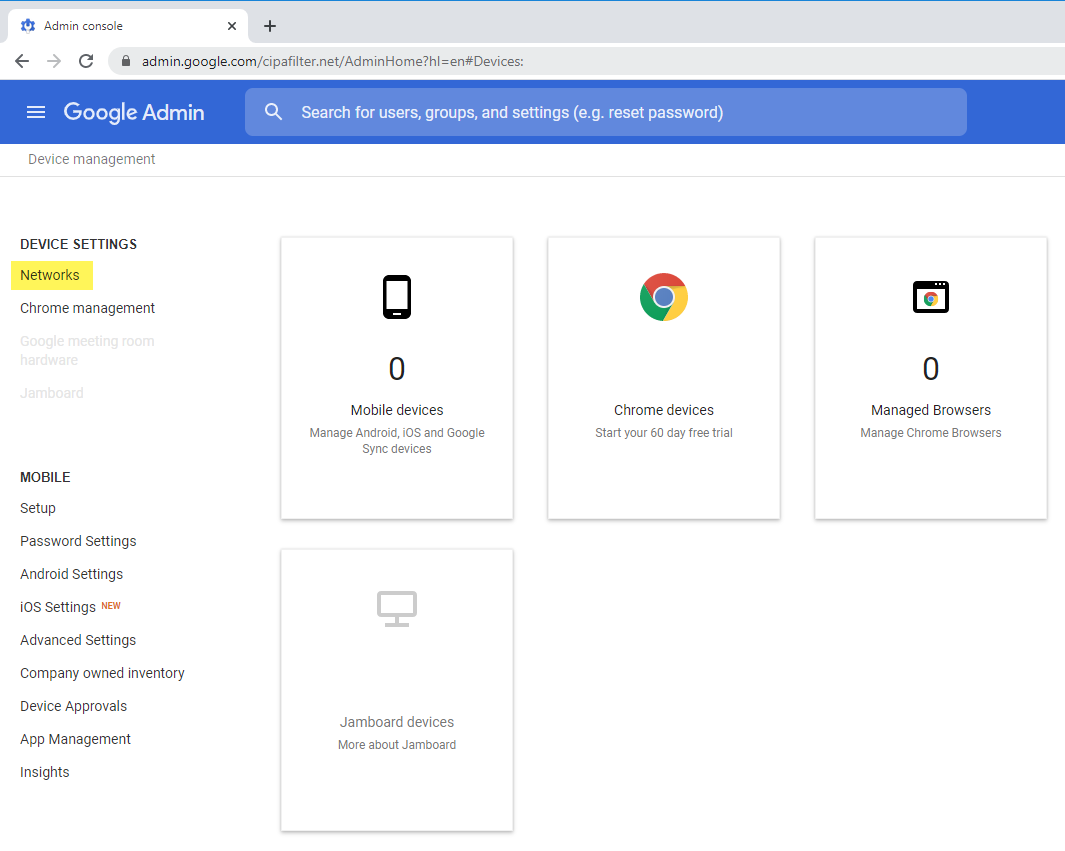Click the Jamboard monitor icon
The width and height of the screenshot is (1065, 851).
(x=397, y=609)
